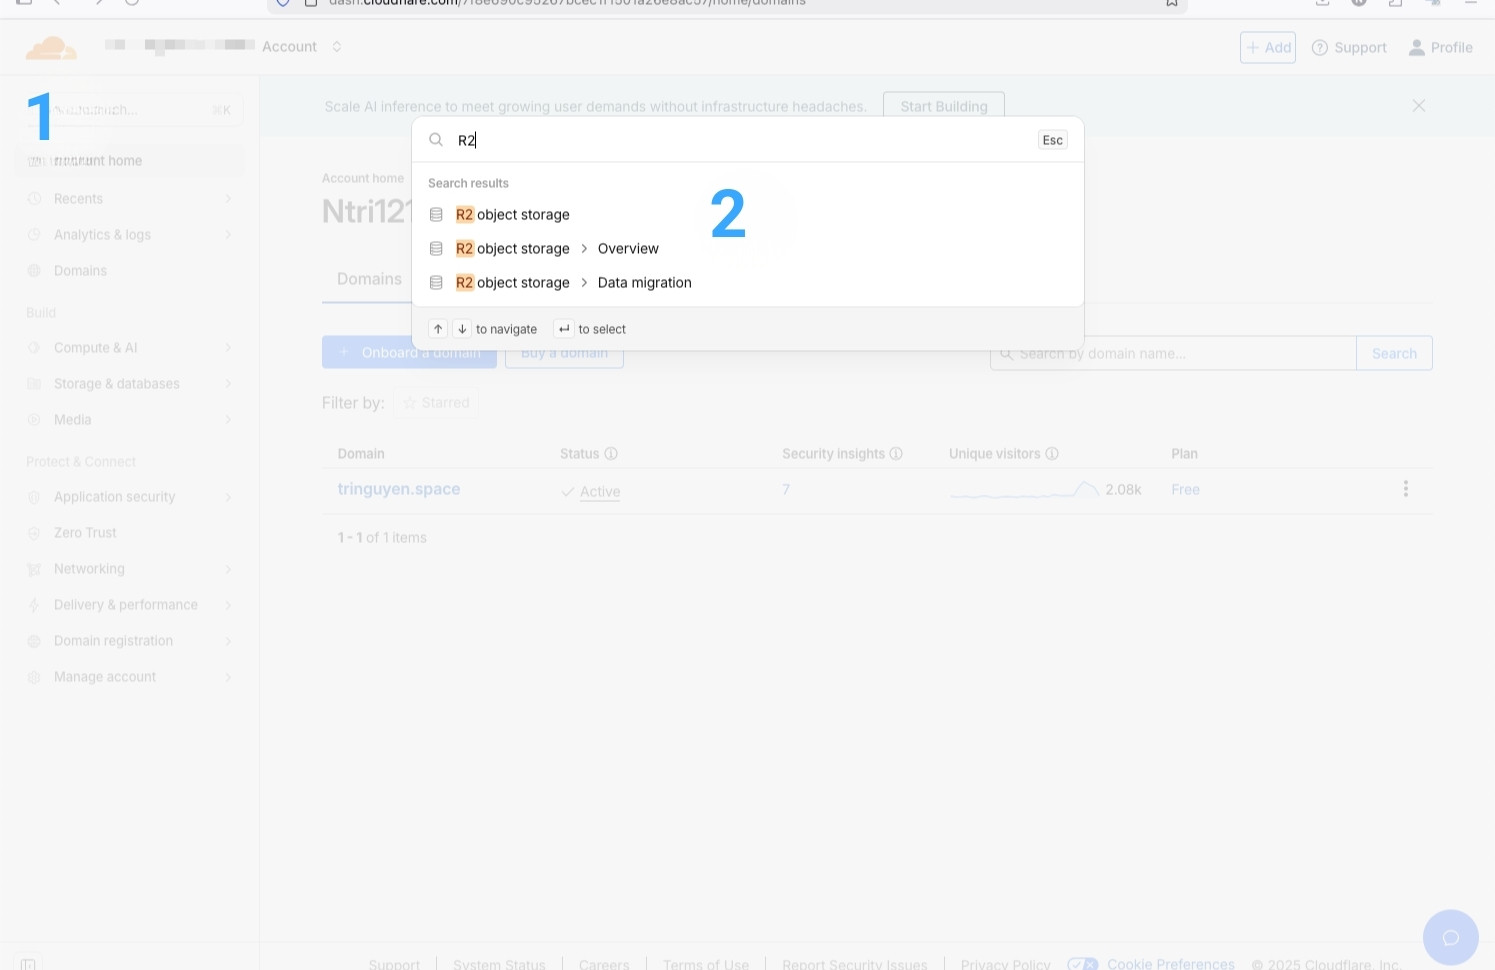Open options menu for tringuyen.space row
Viewport: 1495px width, 970px height.
(x=1406, y=488)
